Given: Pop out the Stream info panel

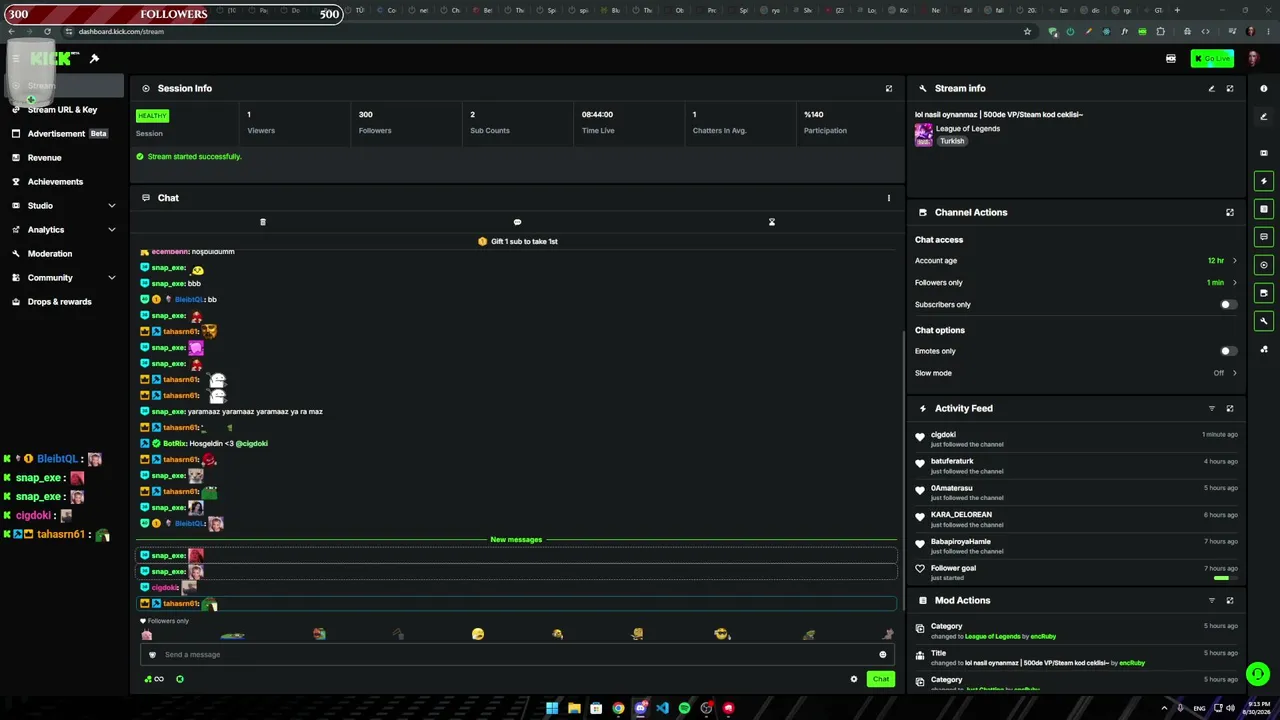Looking at the screenshot, I should pyautogui.click(x=1230, y=88).
